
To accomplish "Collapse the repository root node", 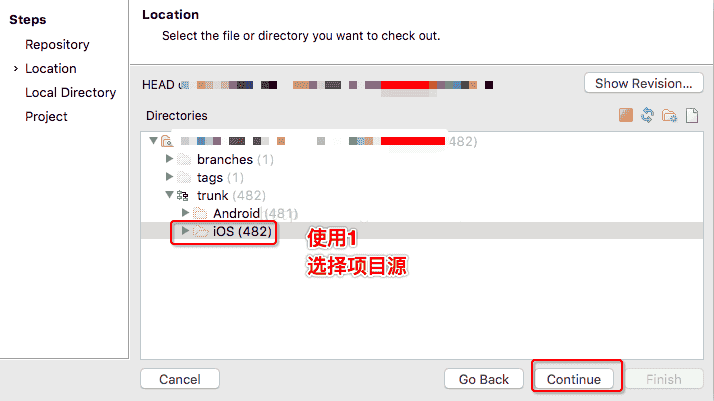I will click(x=153, y=142).
